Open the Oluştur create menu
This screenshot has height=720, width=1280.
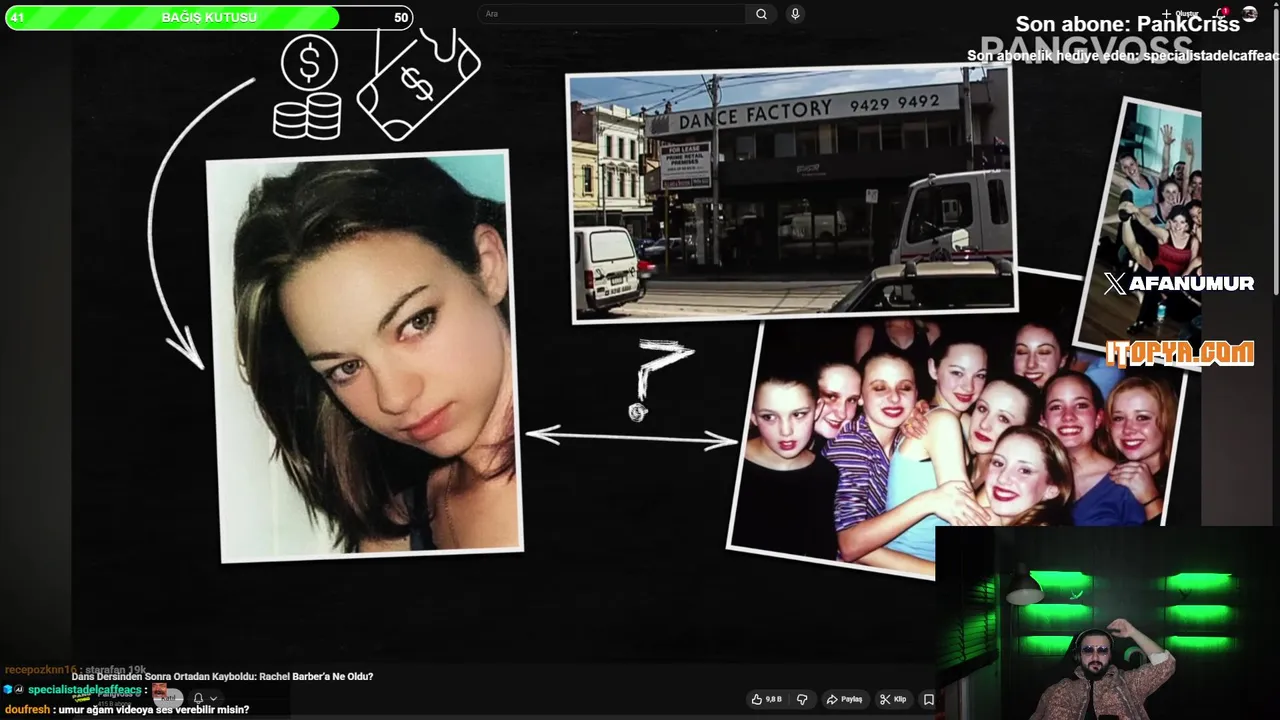point(1180,14)
